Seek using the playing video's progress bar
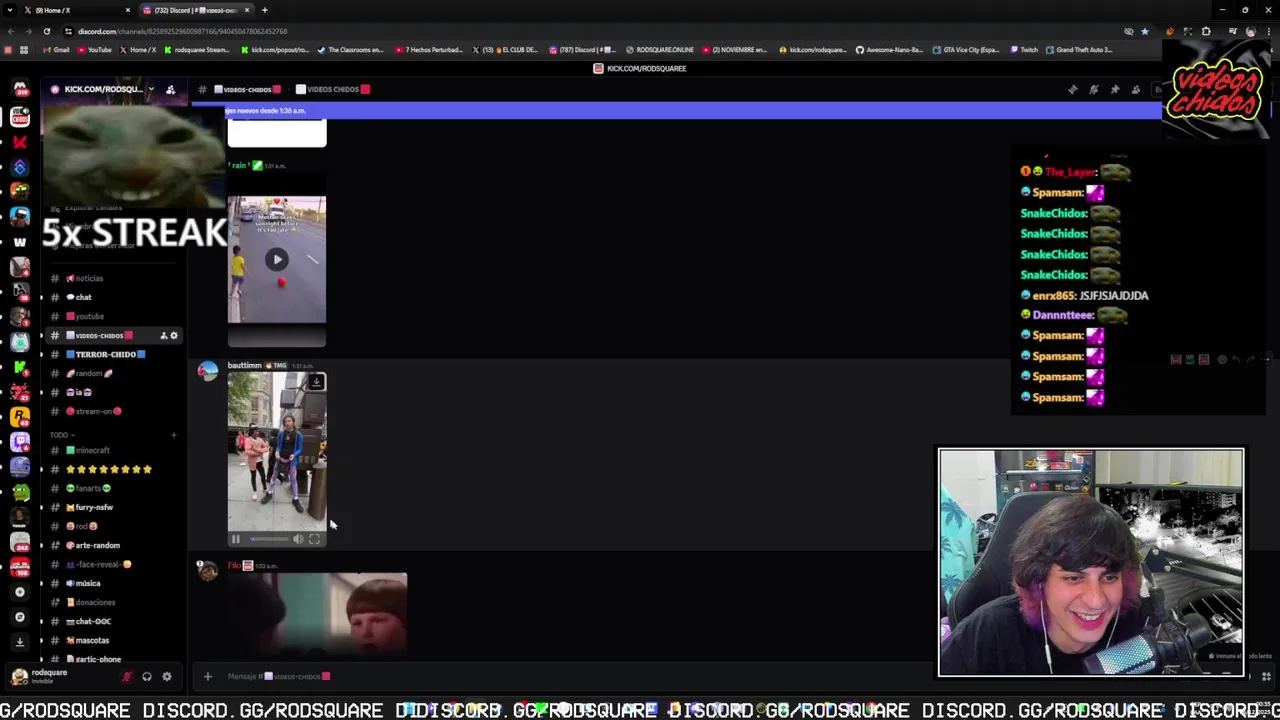The image size is (1280, 720). coord(268,539)
